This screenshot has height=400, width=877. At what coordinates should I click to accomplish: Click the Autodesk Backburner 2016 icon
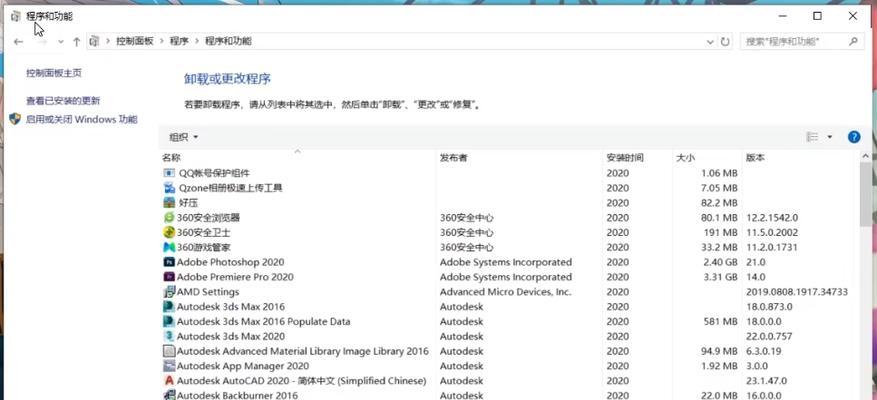[x=169, y=395]
